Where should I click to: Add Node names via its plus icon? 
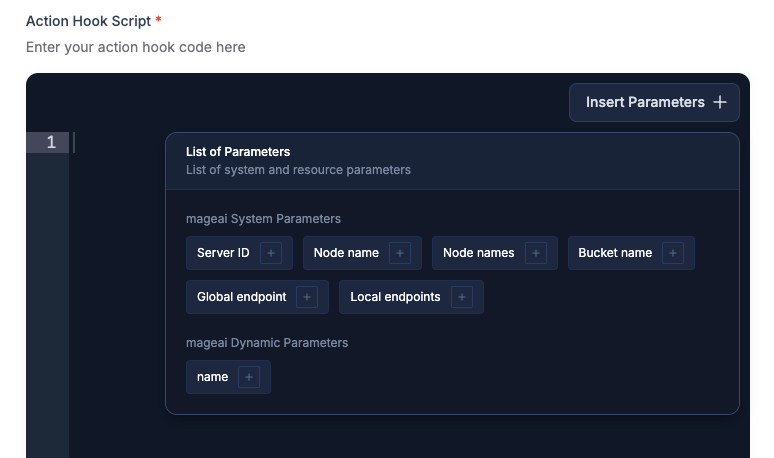536,253
